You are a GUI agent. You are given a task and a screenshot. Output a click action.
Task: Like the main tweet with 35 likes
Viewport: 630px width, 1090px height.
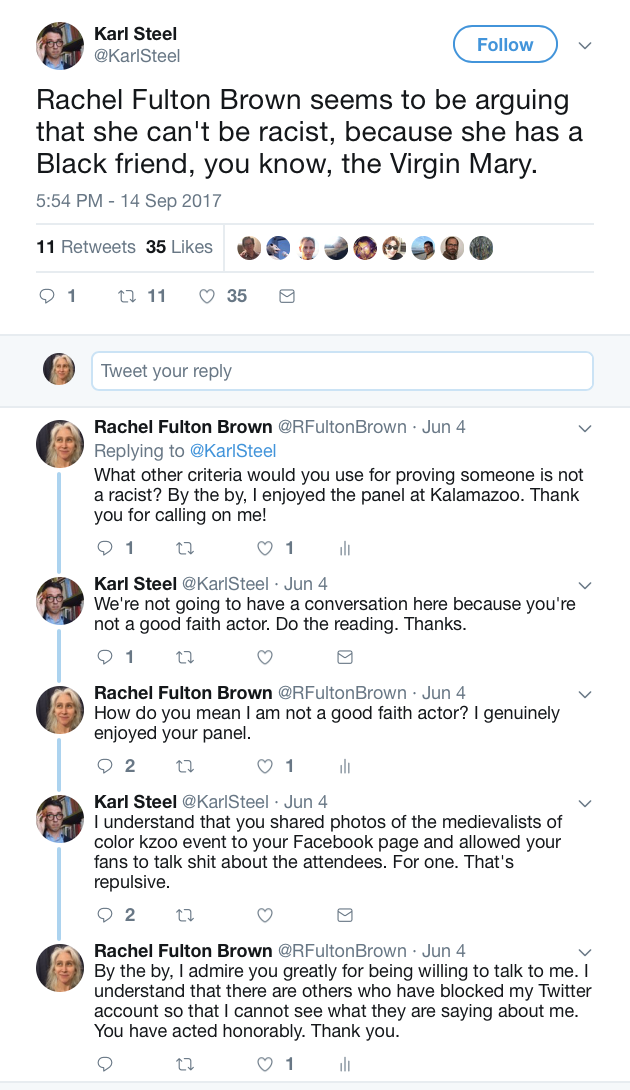coord(208,296)
